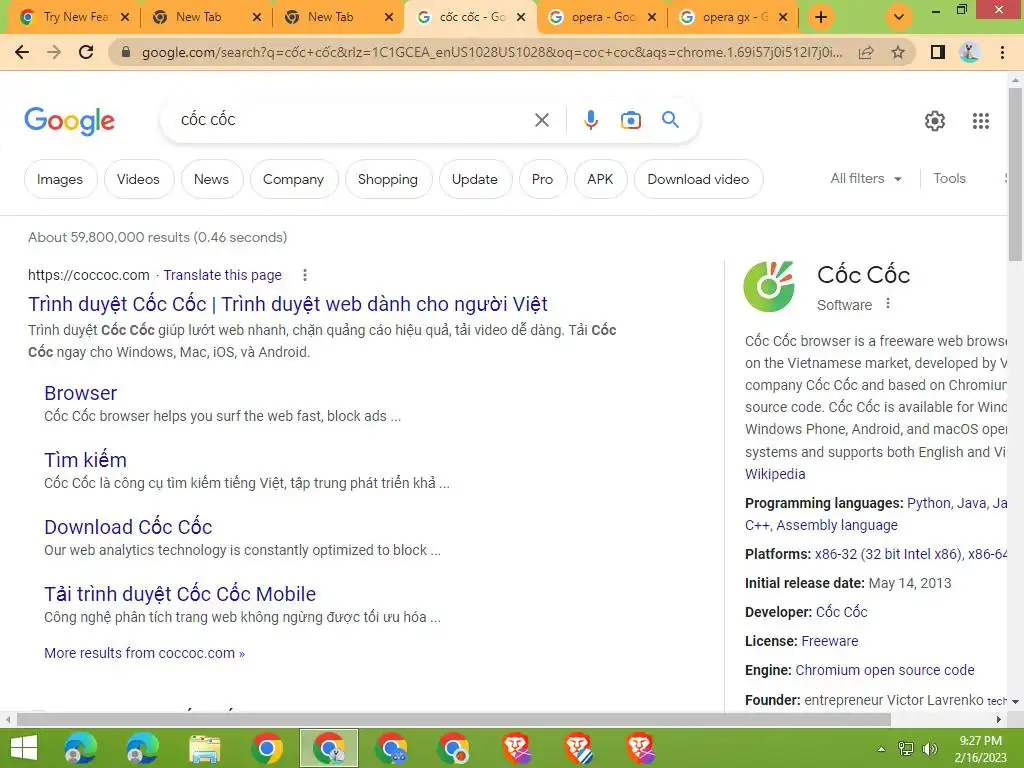Open a new tab with plus button
Image resolution: width=1024 pixels, height=768 pixels.
pyautogui.click(x=821, y=17)
